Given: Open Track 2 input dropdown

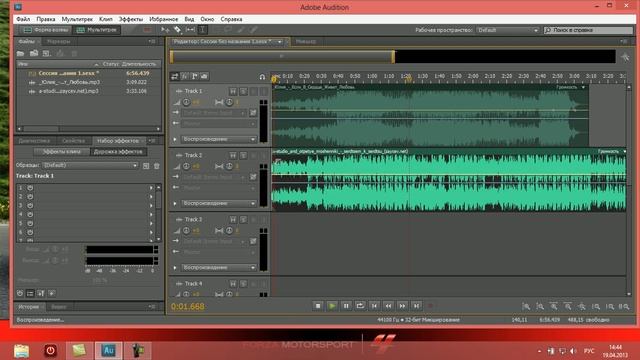Looking at the screenshot, I should click(214, 177).
